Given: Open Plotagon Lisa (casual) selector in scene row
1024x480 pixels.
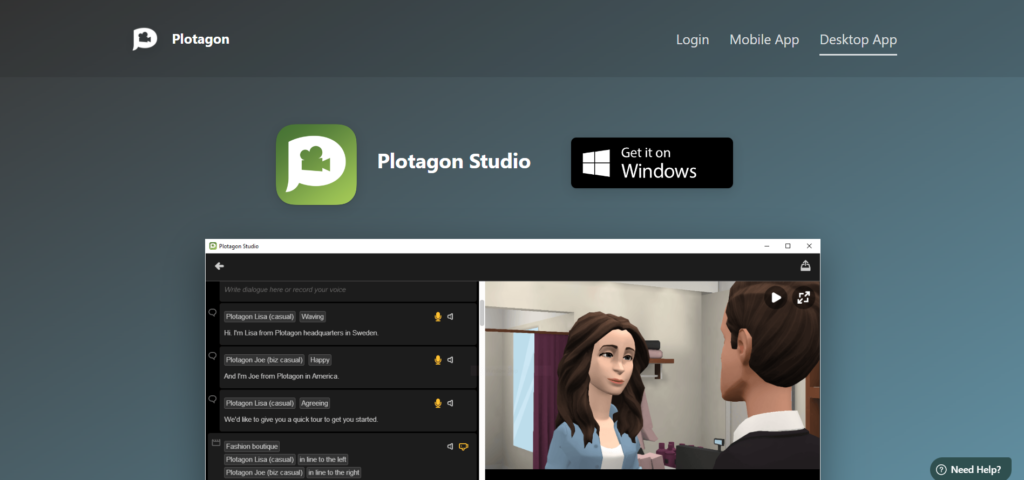Looking at the screenshot, I should pyautogui.click(x=260, y=459).
